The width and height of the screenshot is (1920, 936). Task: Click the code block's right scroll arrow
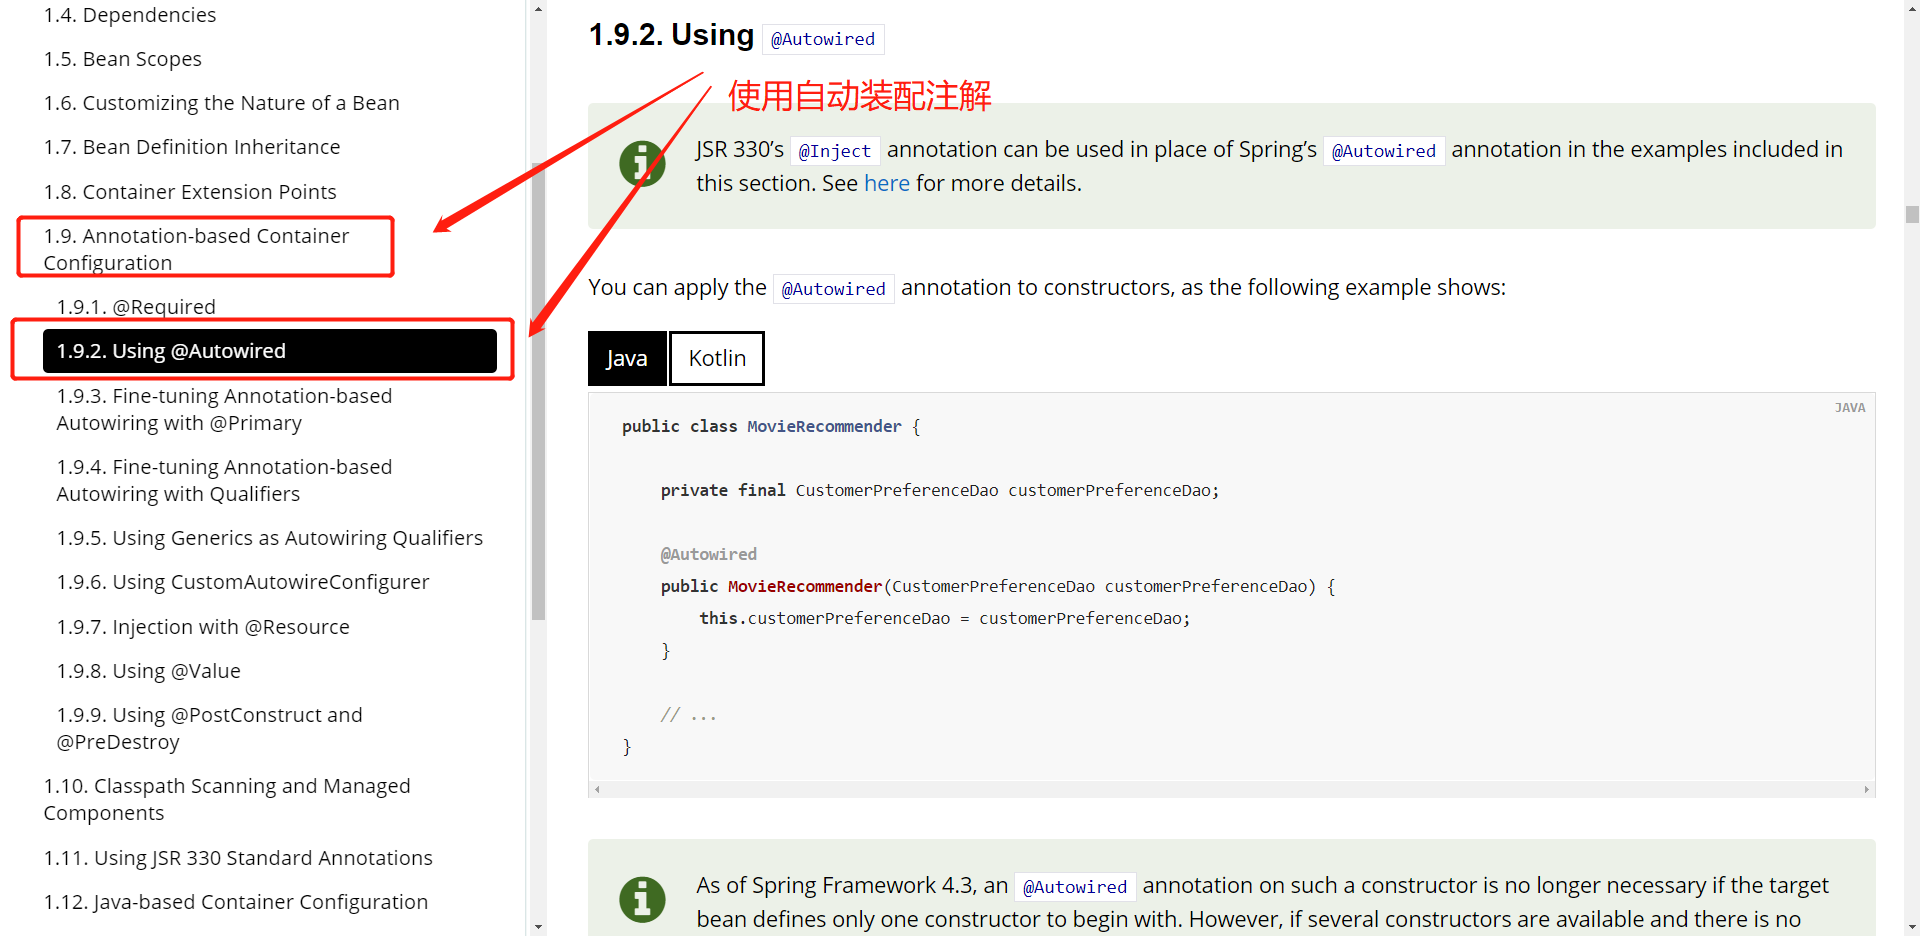1866,790
